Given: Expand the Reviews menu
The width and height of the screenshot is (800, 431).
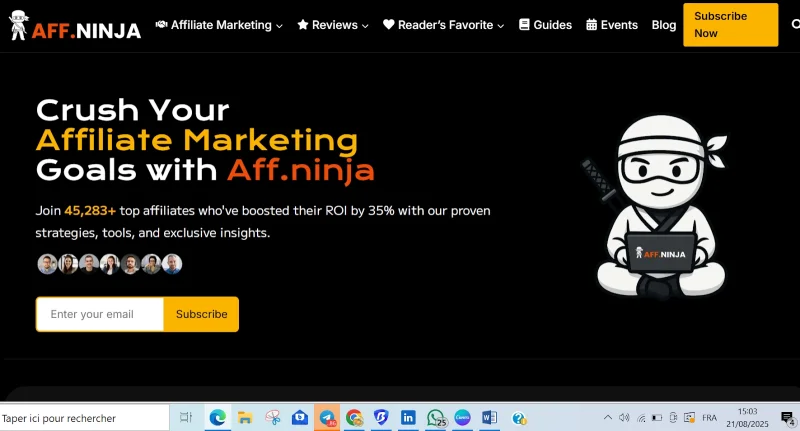Looking at the screenshot, I should tap(333, 25).
